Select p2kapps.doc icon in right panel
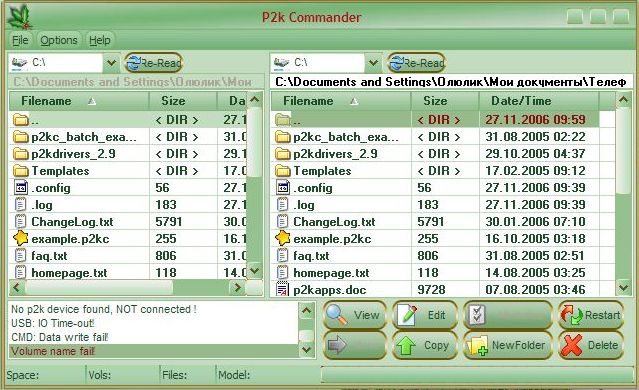The height and width of the screenshot is (390, 639). click(x=282, y=289)
